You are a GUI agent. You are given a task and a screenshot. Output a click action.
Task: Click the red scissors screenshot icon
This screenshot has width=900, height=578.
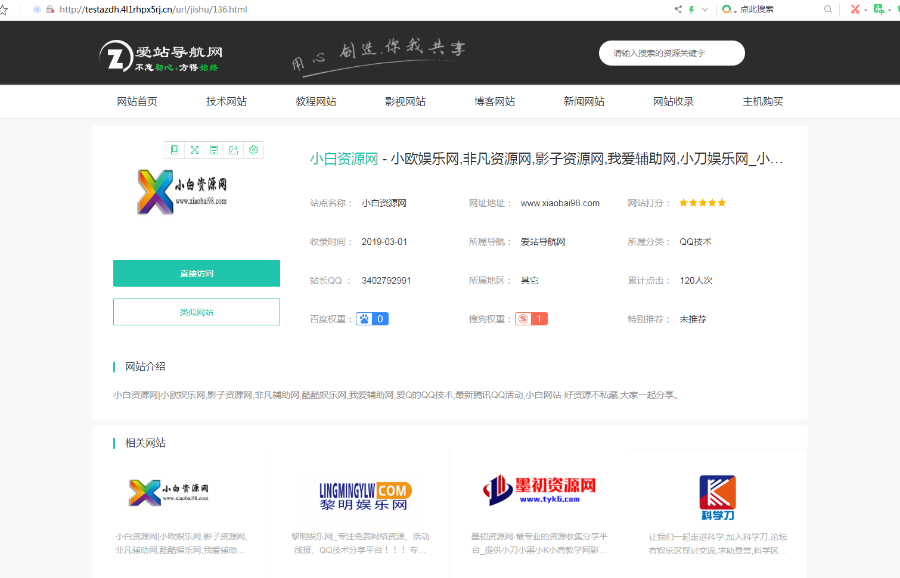(x=855, y=9)
